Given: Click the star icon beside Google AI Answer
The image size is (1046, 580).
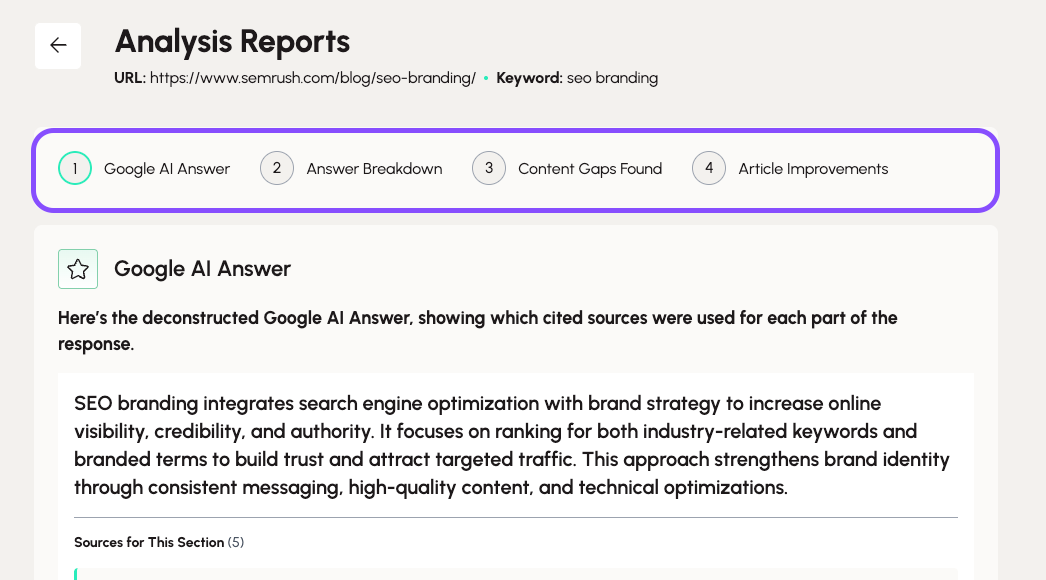Looking at the screenshot, I should (x=78, y=269).
